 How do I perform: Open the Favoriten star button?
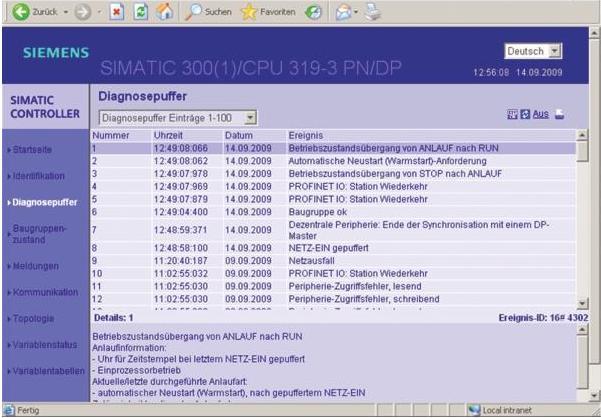point(268,12)
